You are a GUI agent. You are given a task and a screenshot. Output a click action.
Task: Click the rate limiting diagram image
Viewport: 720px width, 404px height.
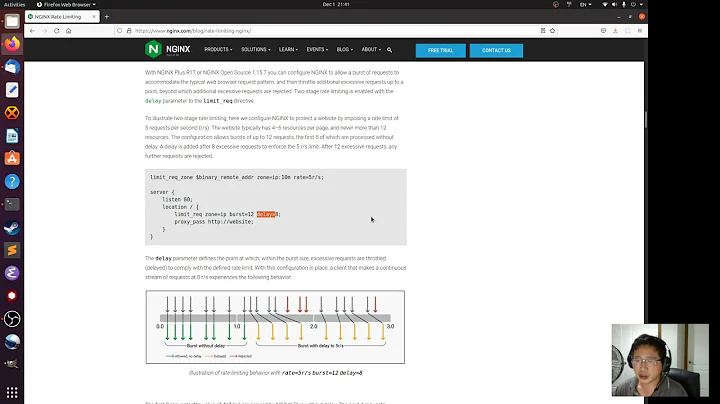[x=275, y=327]
